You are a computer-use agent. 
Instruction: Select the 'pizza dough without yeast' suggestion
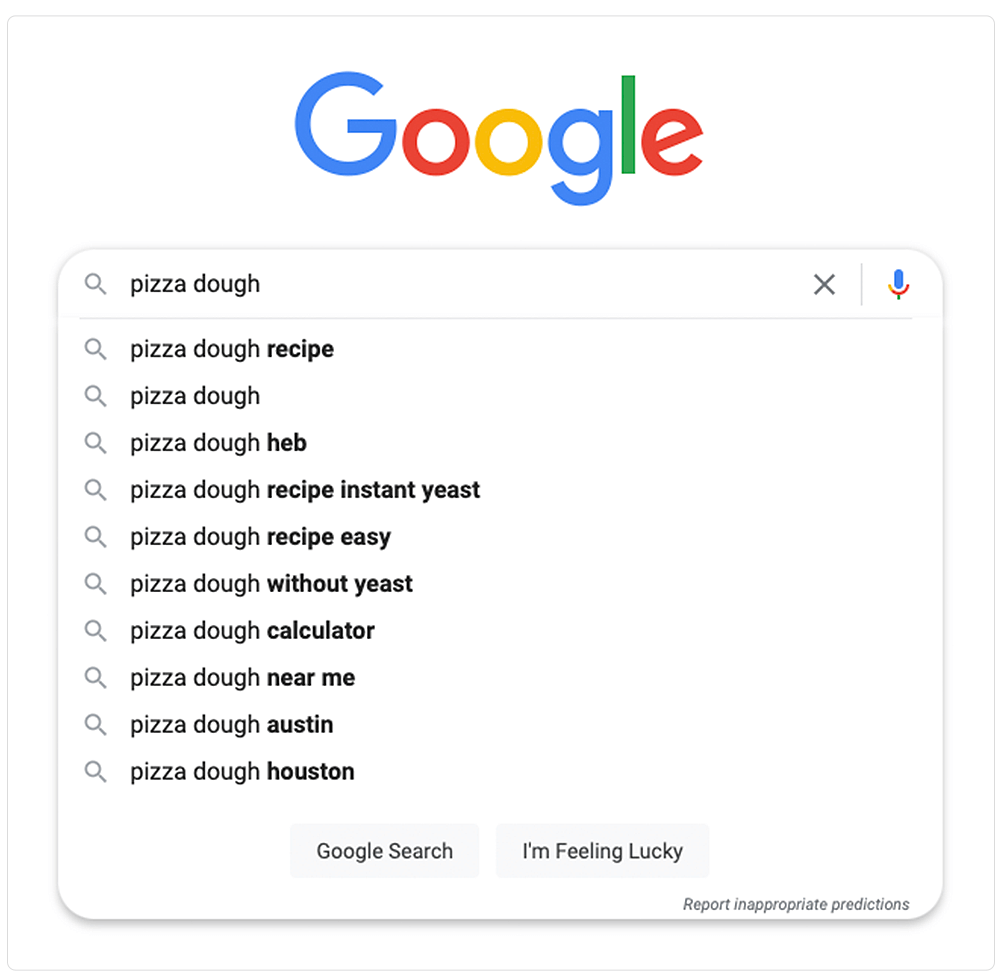pos(270,583)
